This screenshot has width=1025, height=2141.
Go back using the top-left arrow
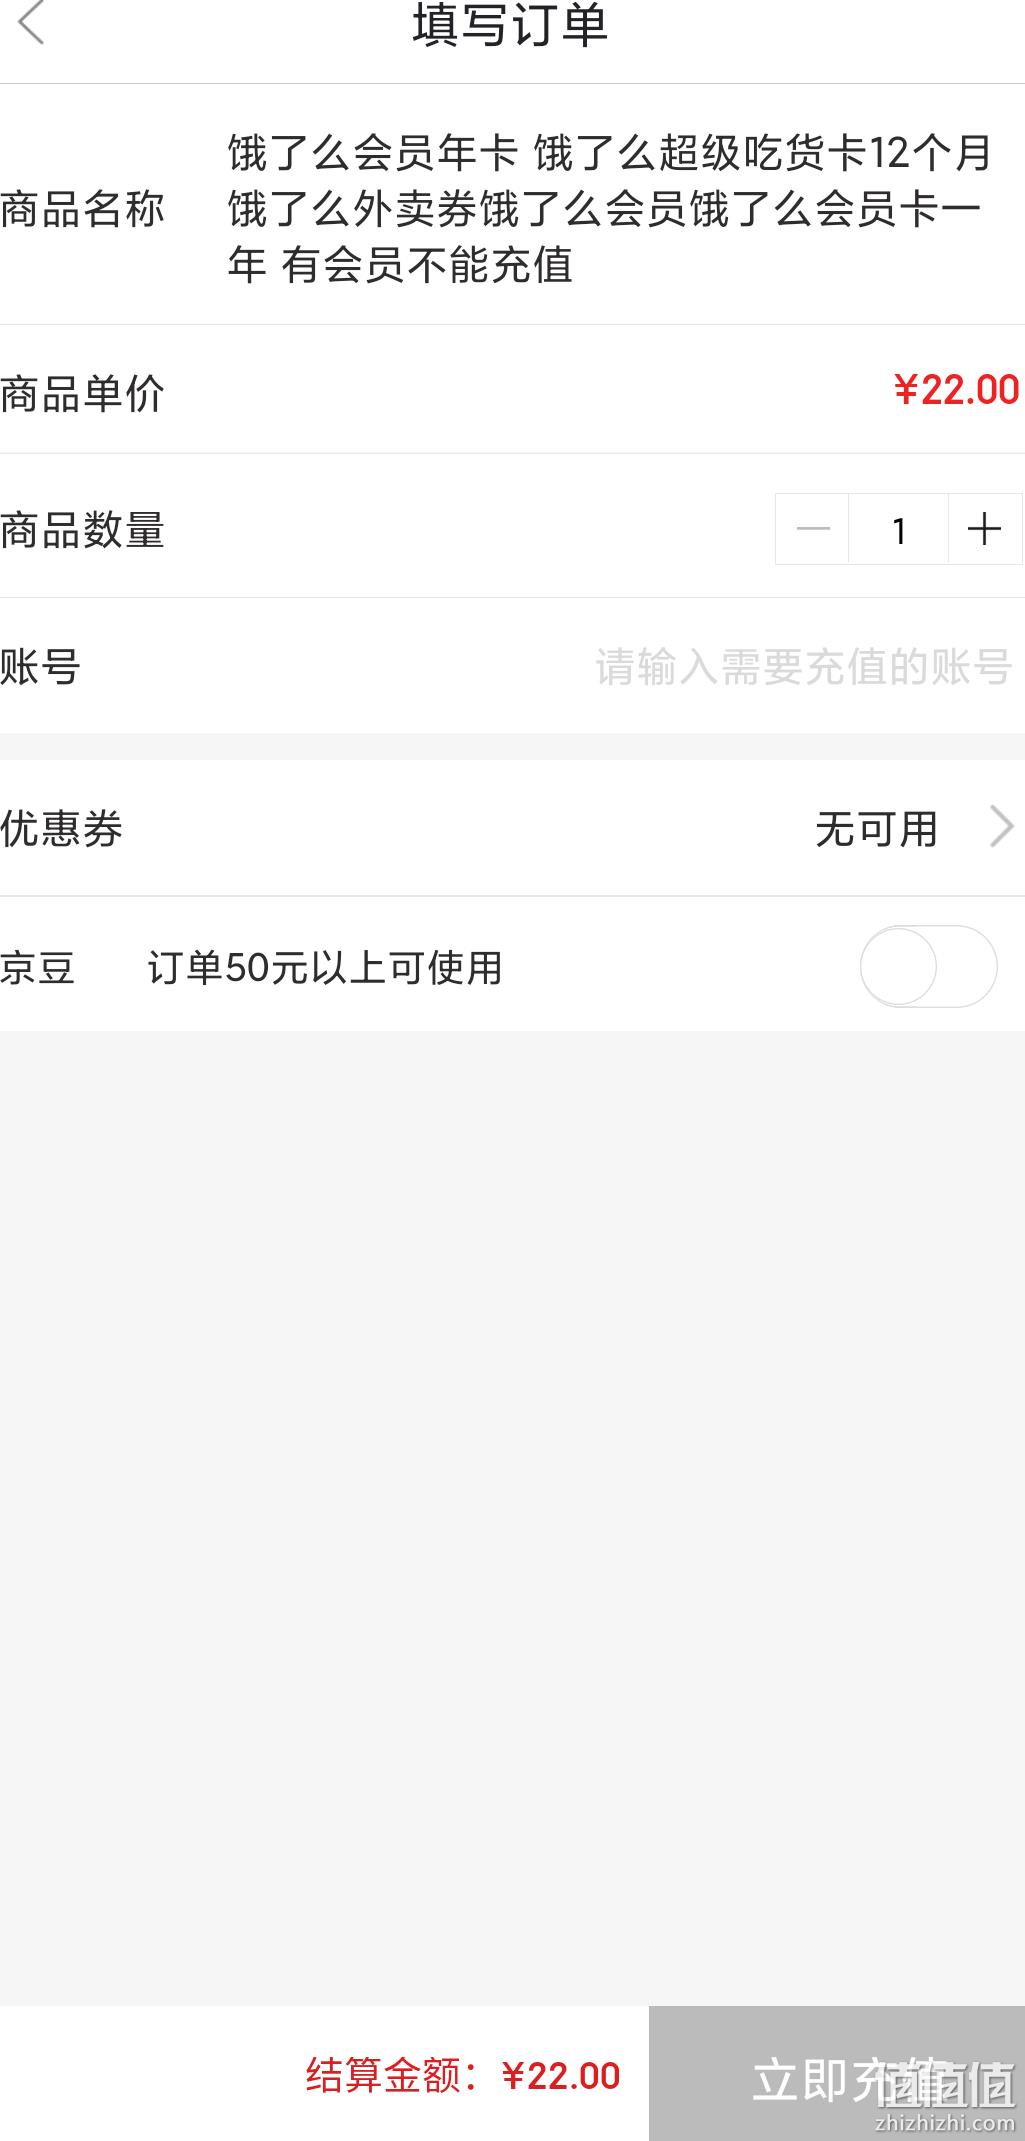pyautogui.click(x=32, y=23)
